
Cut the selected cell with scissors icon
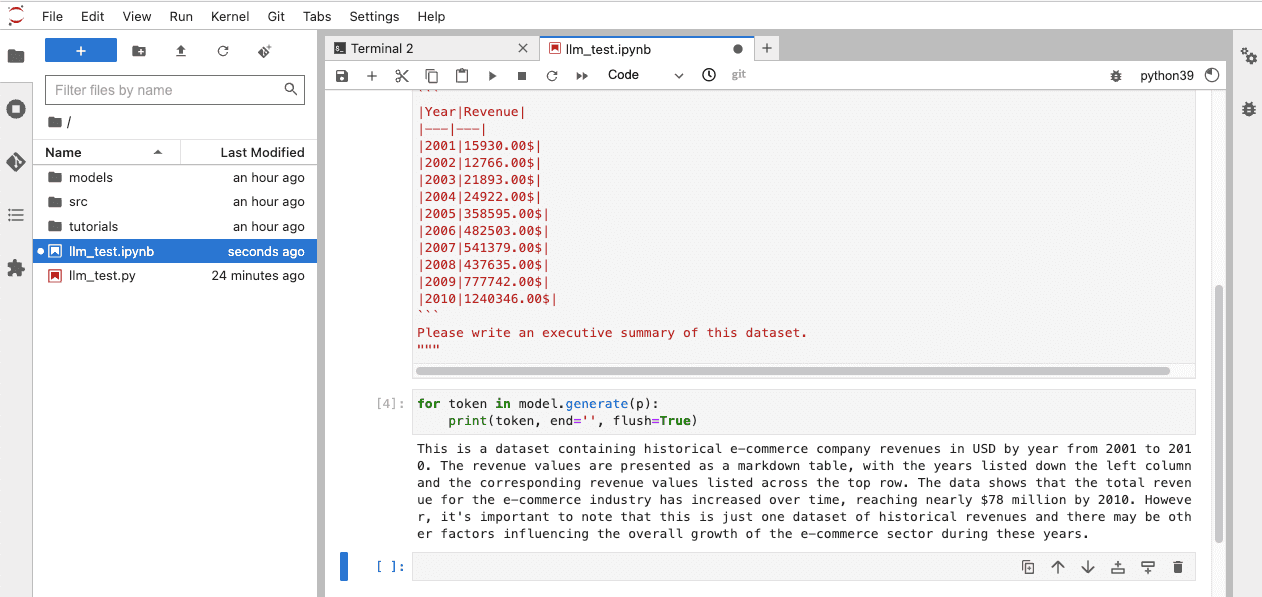pyautogui.click(x=402, y=75)
